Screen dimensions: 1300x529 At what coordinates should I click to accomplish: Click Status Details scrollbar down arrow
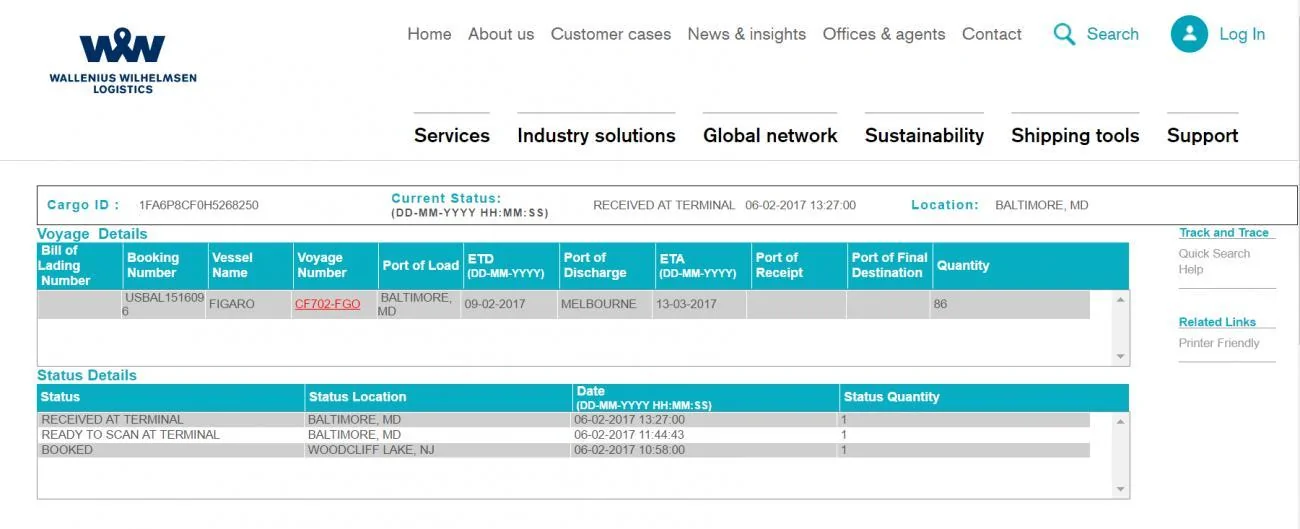coord(1121,489)
